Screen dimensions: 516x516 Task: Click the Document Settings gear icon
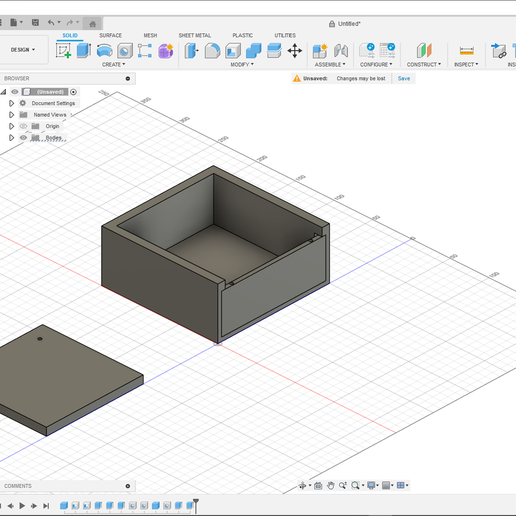point(23,103)
